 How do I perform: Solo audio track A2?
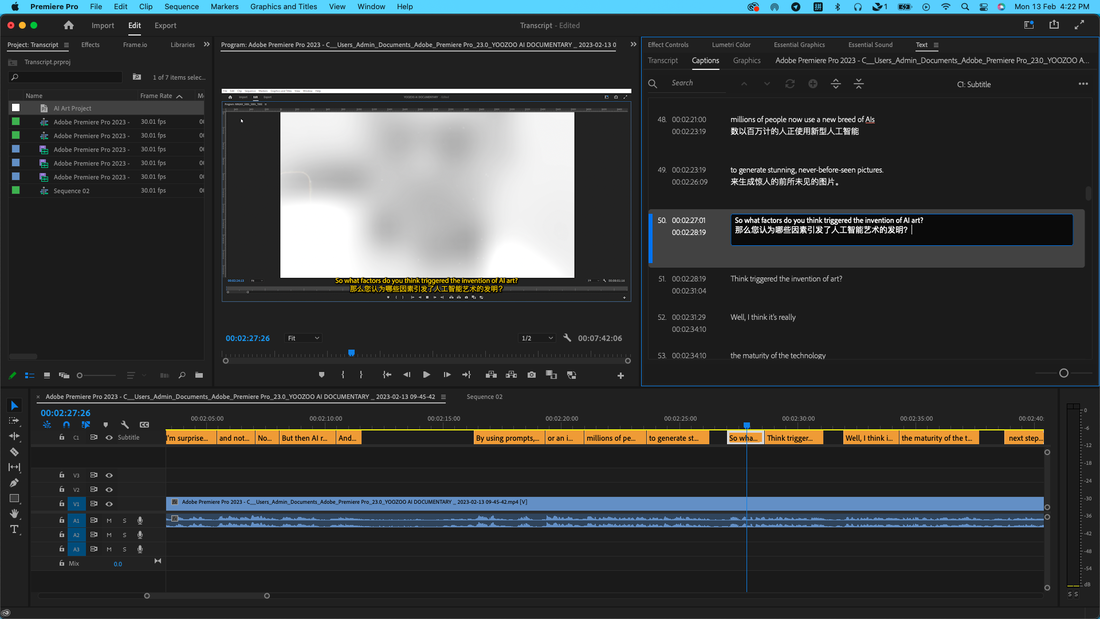(x=125, y=535)
